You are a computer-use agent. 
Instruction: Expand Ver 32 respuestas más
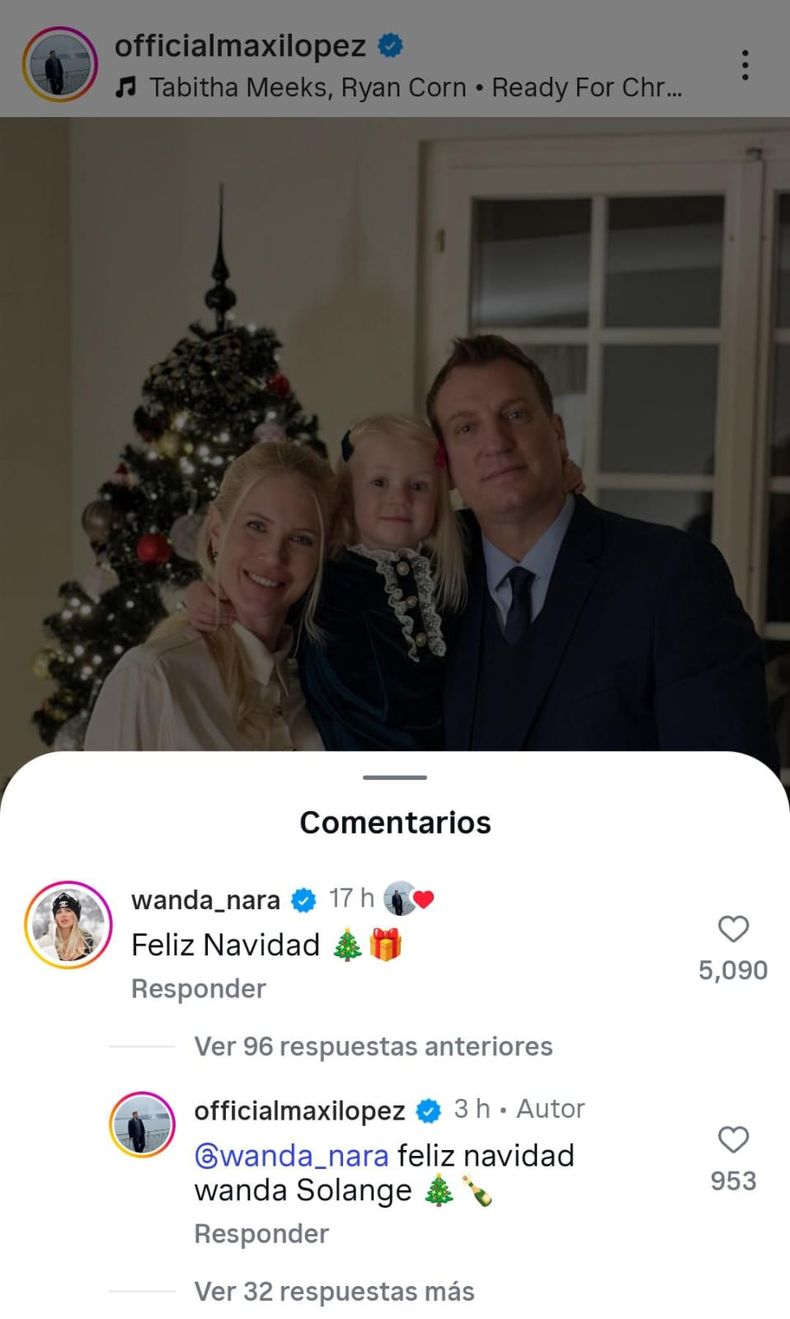coord(334,1291)
